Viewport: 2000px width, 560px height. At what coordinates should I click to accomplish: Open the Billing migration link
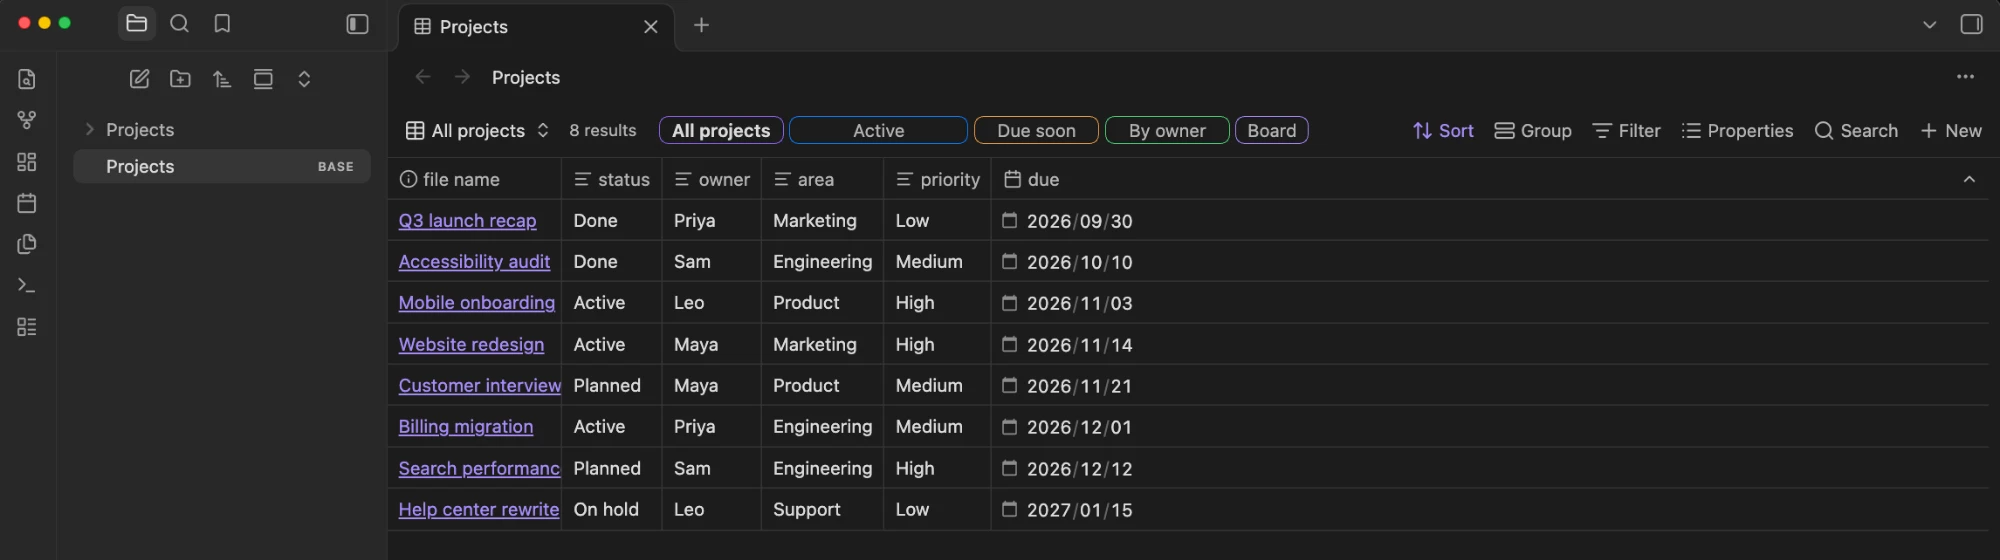coord(466,427)
